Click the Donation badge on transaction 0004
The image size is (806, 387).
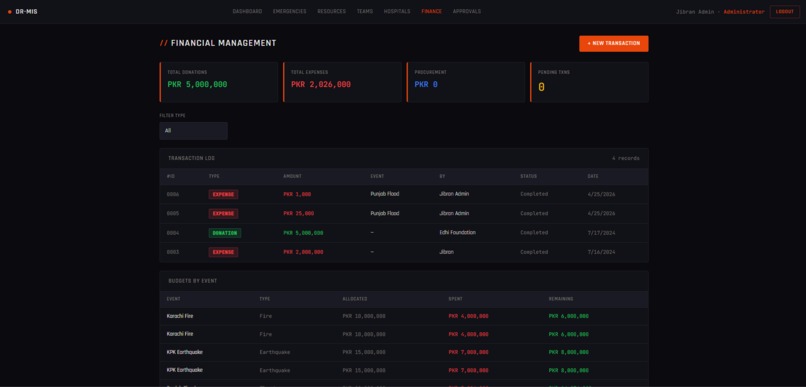click(x=225, y=233)
